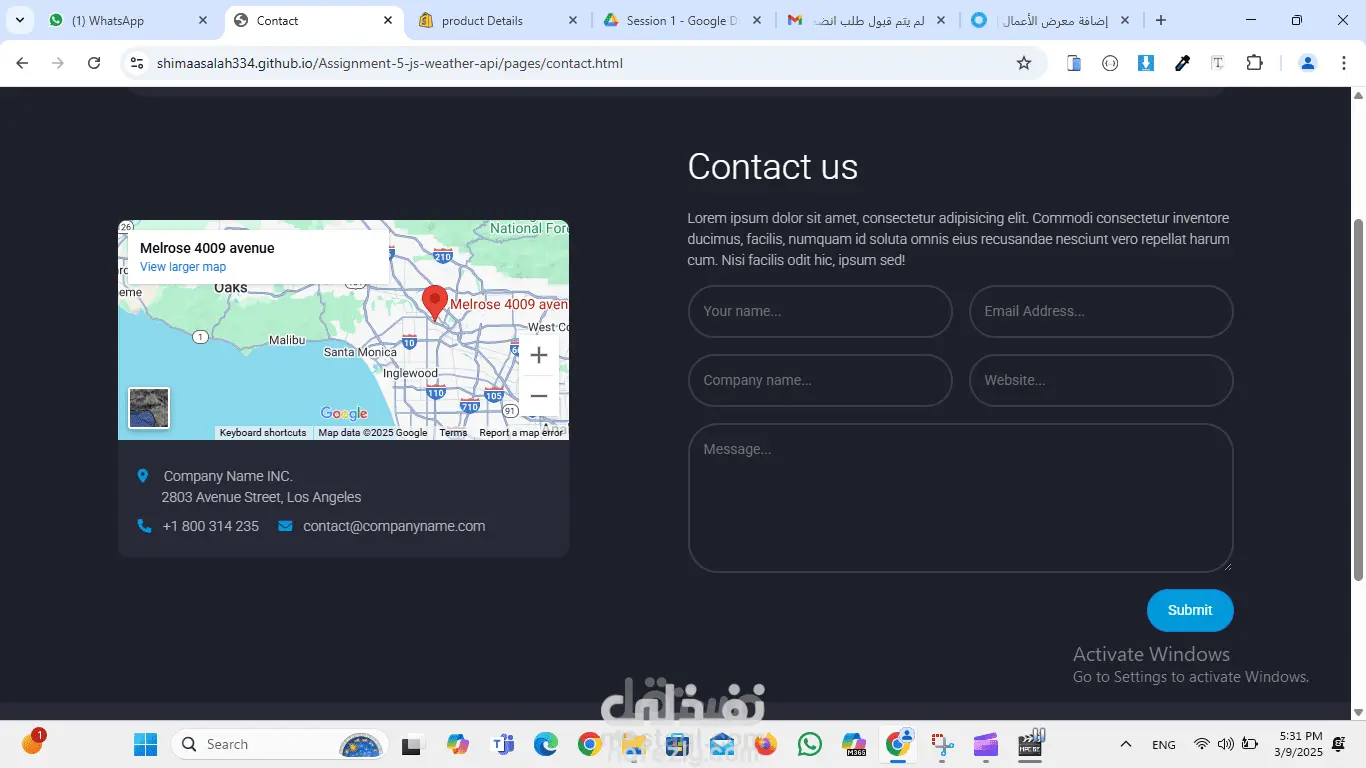Open Chrome's three-dot menu
The width and height of the screenshot is (1366, 768).
[1343, 63]
